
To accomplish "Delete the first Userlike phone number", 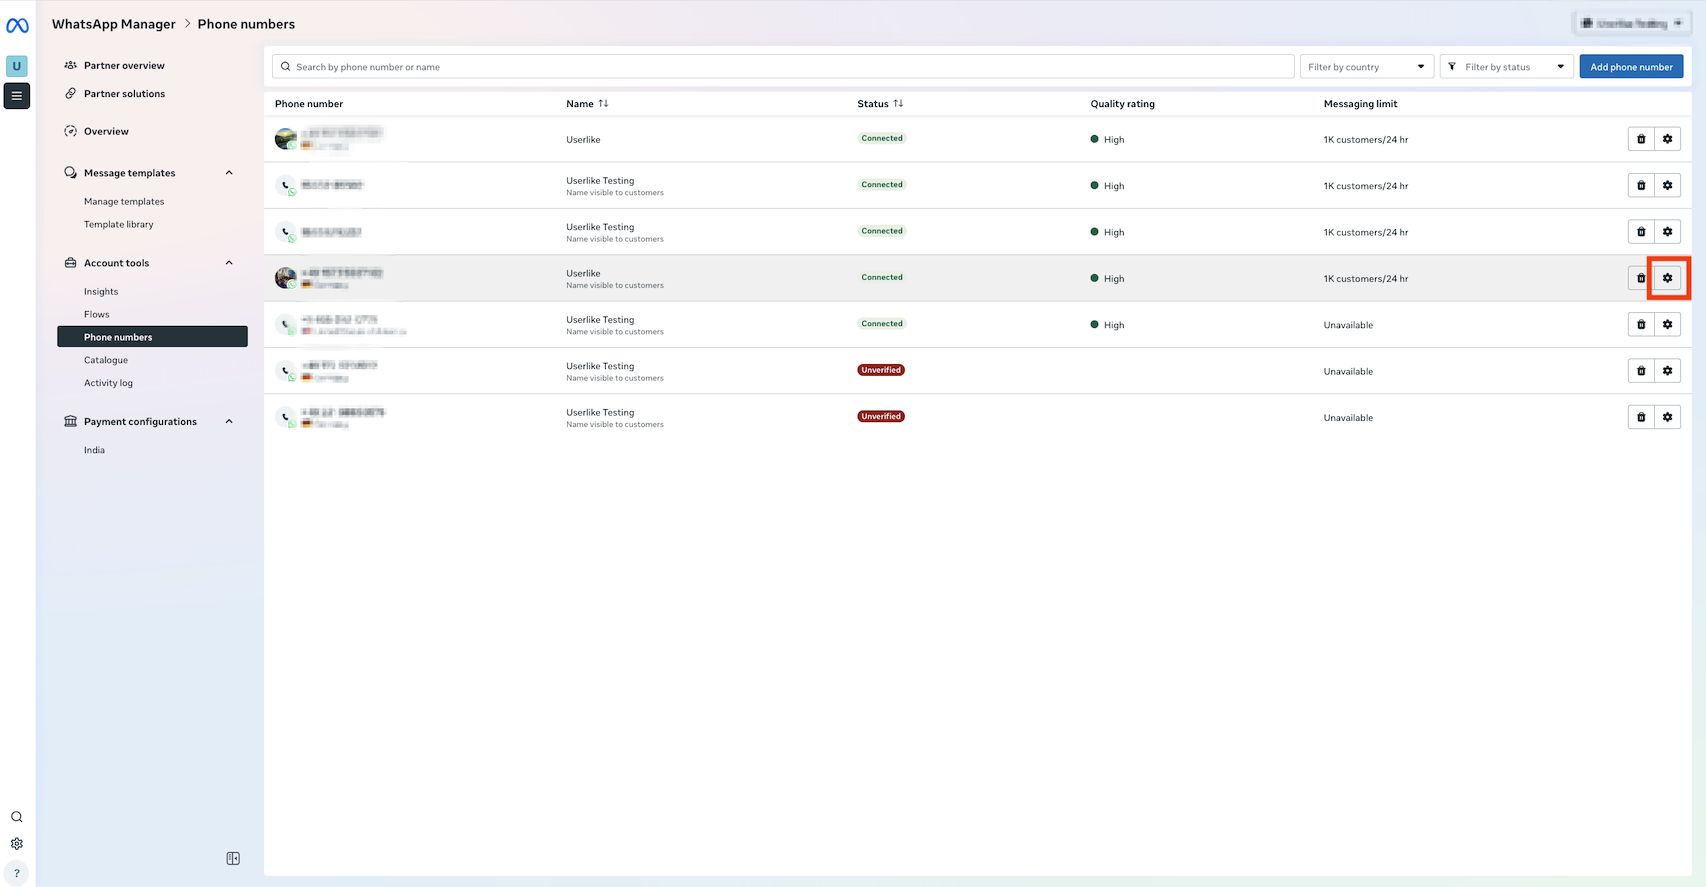I will coord(1641,139).
